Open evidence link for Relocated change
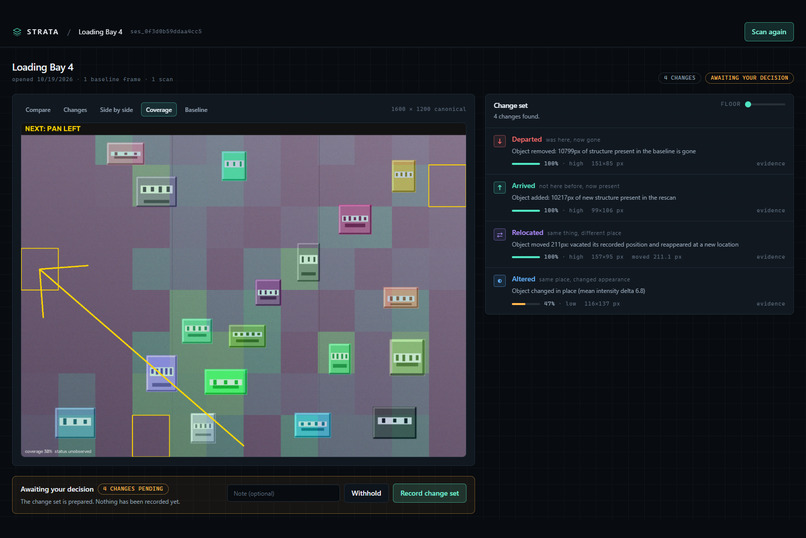Viewport: 806px width, 538px height. (770, 257)
